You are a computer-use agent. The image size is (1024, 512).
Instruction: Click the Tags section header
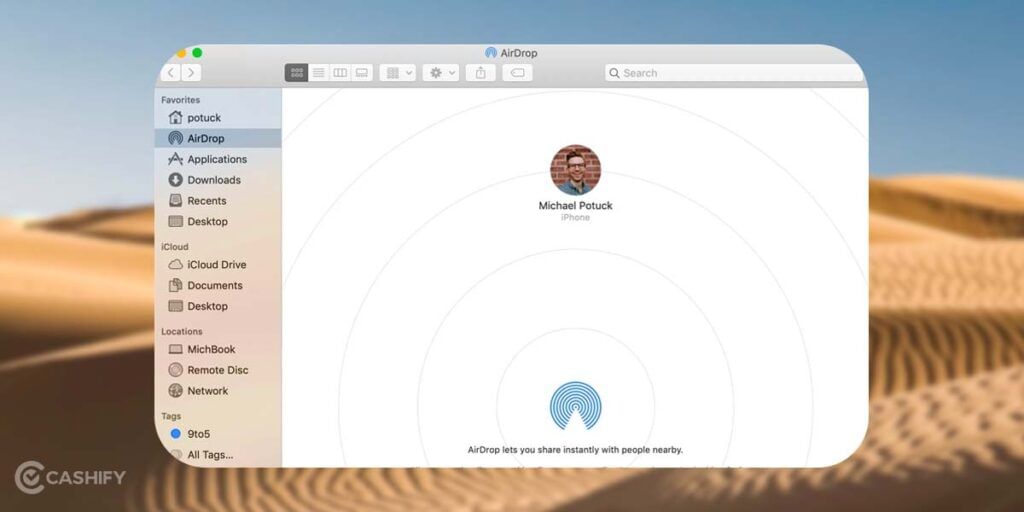point(171,416)
